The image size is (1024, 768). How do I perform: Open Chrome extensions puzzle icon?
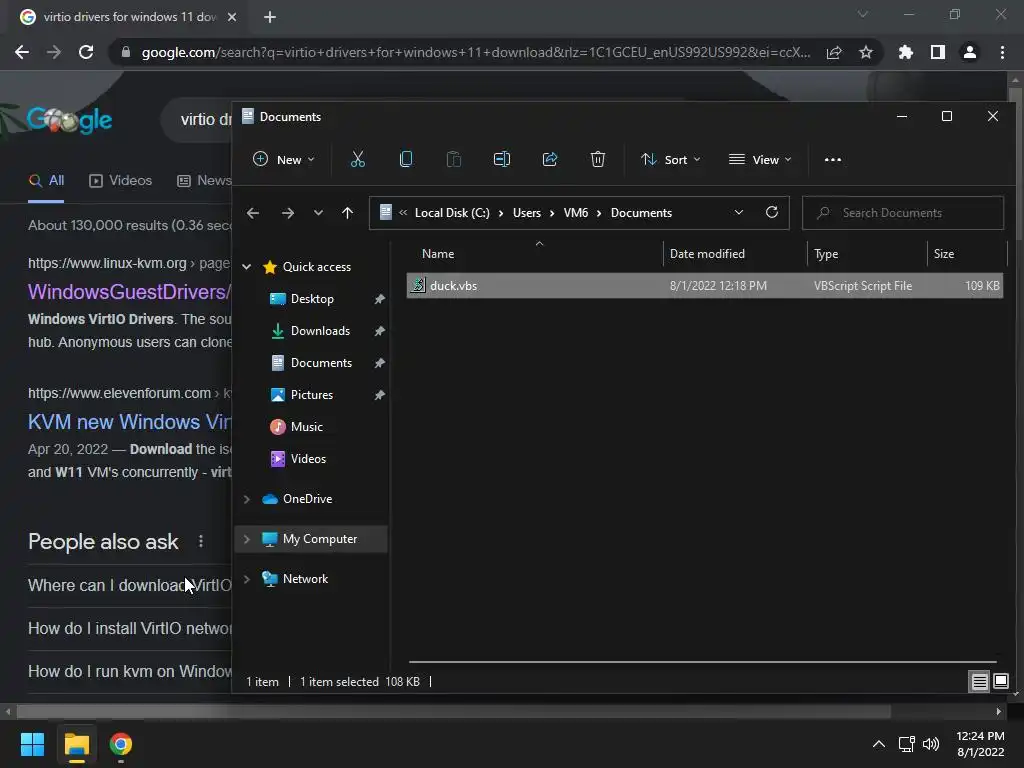[x=905, y=52]
